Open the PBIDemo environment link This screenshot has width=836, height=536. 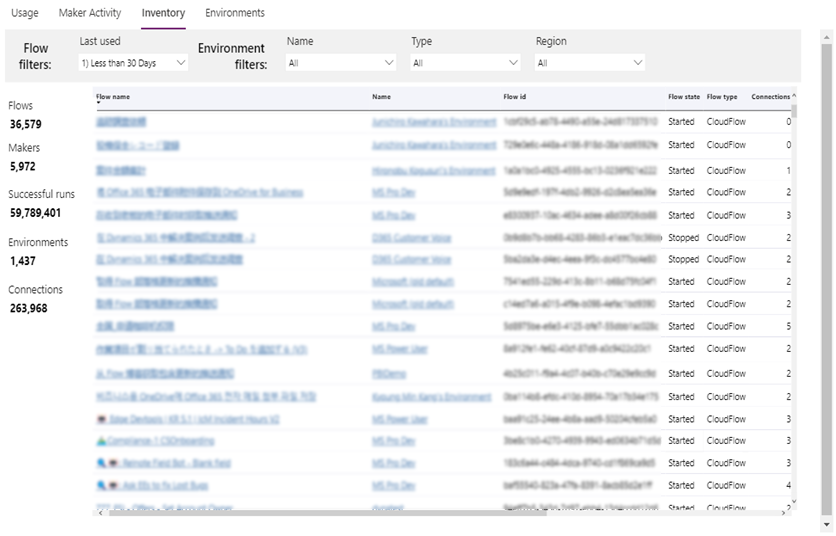(389, 374)
